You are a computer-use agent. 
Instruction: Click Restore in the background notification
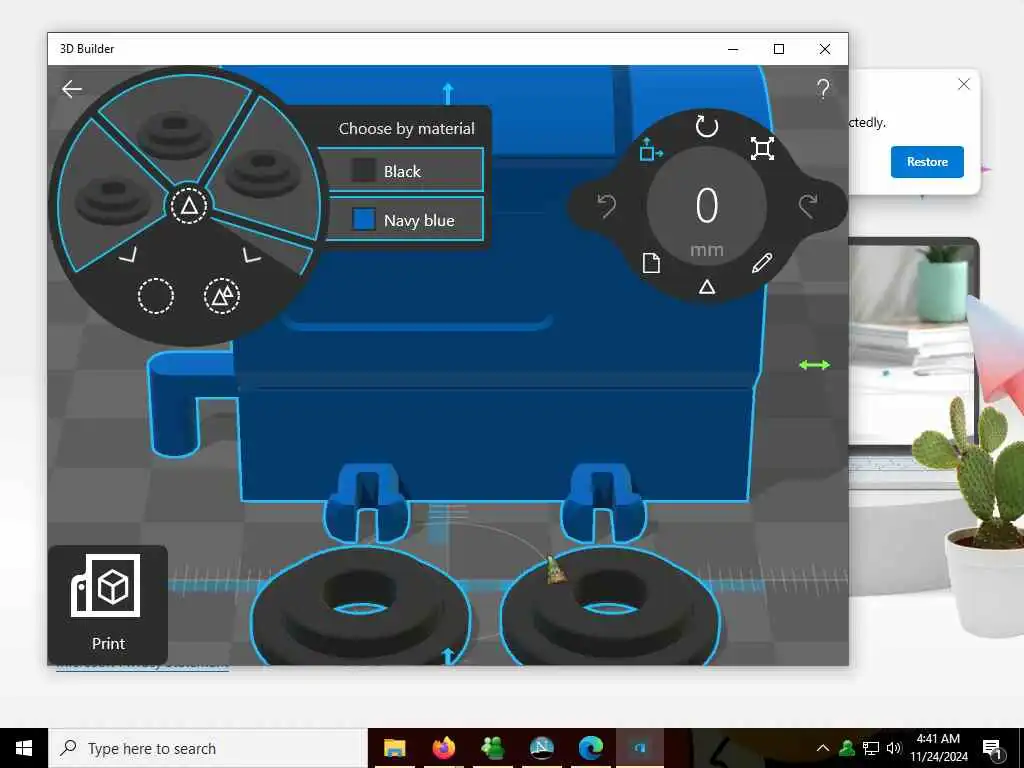coord(927,161)
